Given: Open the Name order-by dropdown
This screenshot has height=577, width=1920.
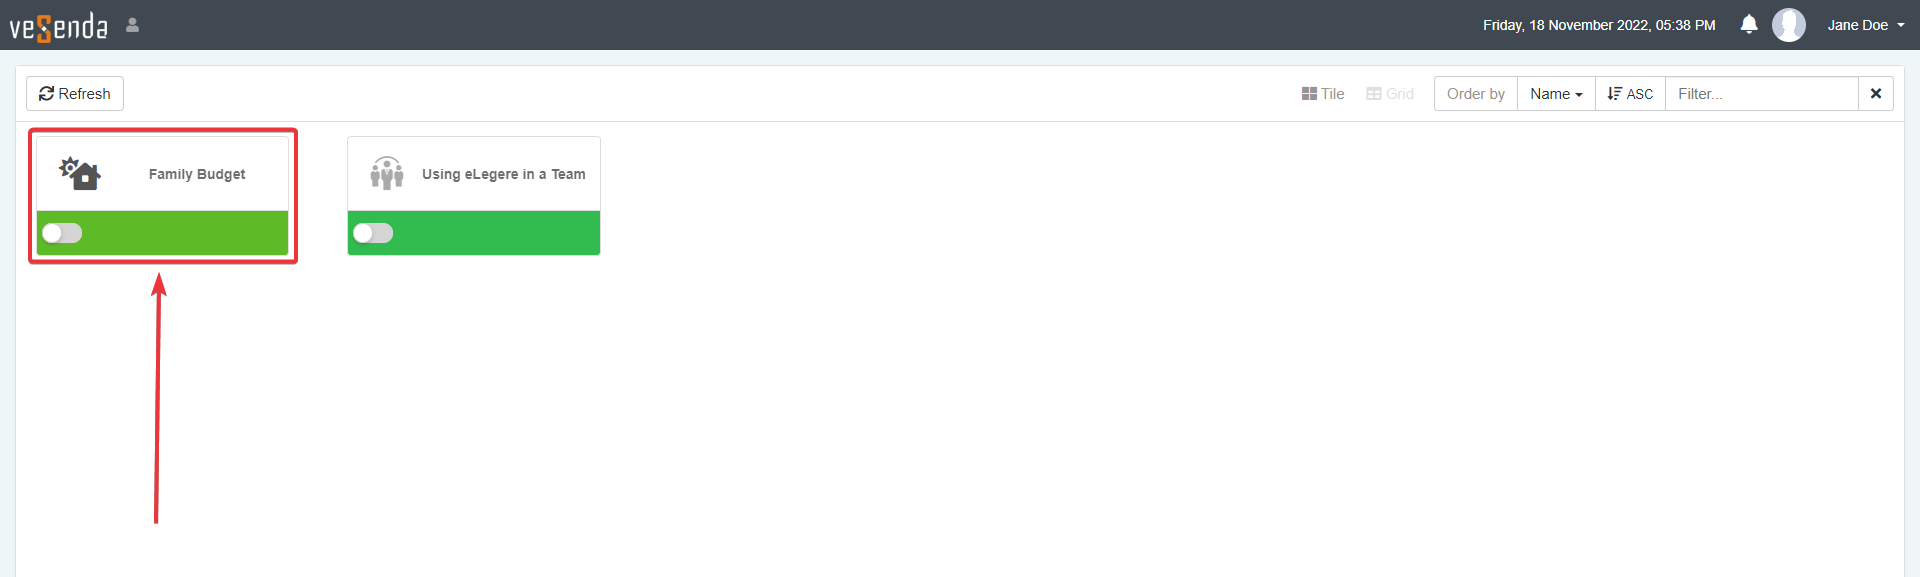Looking at the screenshot, I should [1556, 94].
